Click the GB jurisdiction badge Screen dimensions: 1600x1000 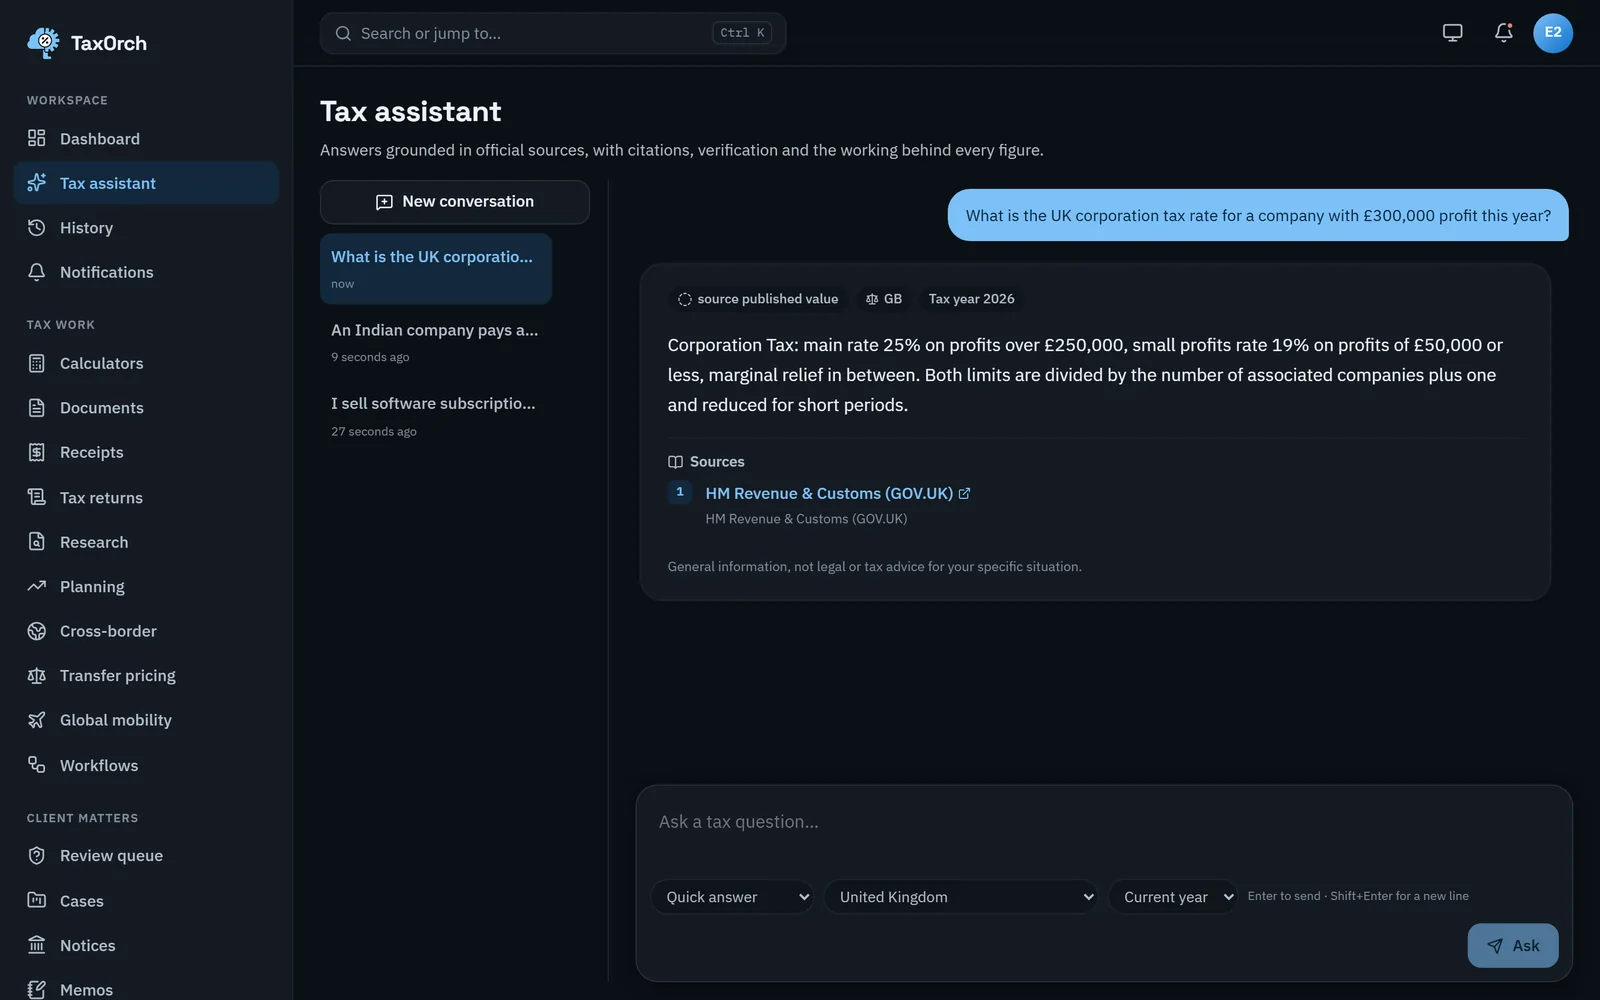(x=884, y=299)
